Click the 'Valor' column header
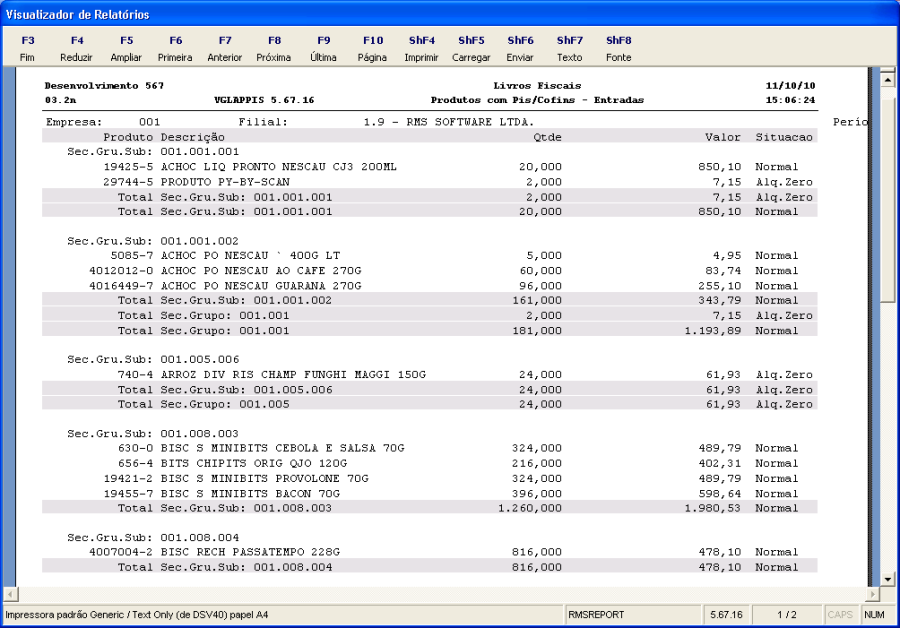This screenshot has width=900, height=628. pyautogui.click(x=723, y=137)
